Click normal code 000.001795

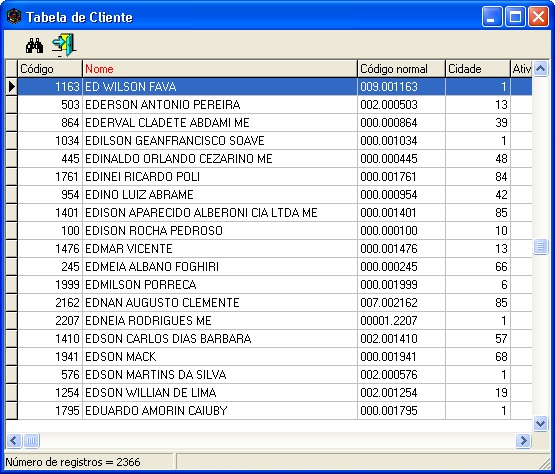tap(401, 411)
